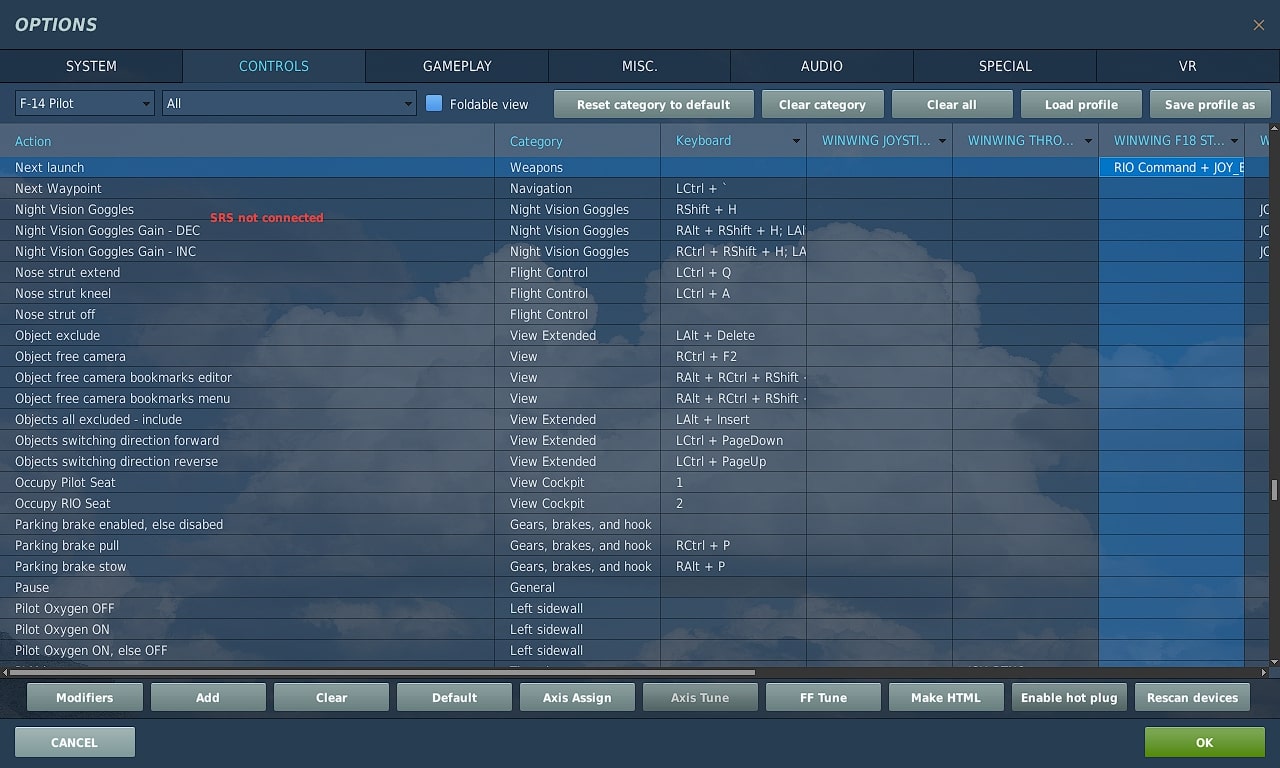Open the Modifiers panel button

(85, 698)
